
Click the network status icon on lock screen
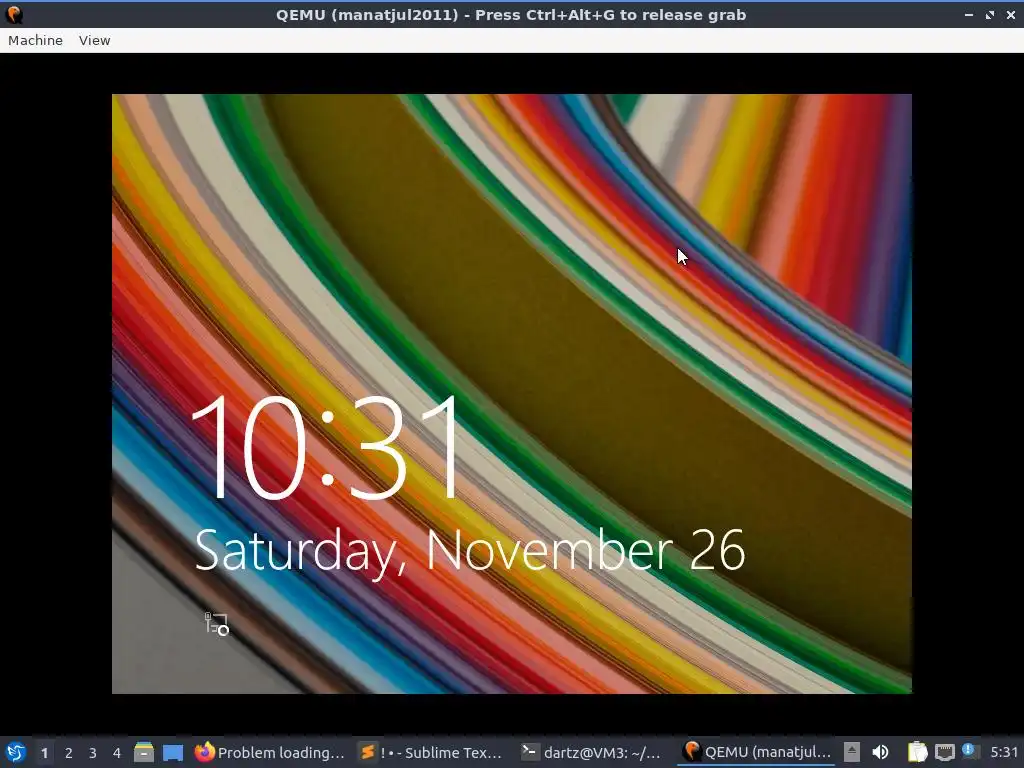(217, 624)
